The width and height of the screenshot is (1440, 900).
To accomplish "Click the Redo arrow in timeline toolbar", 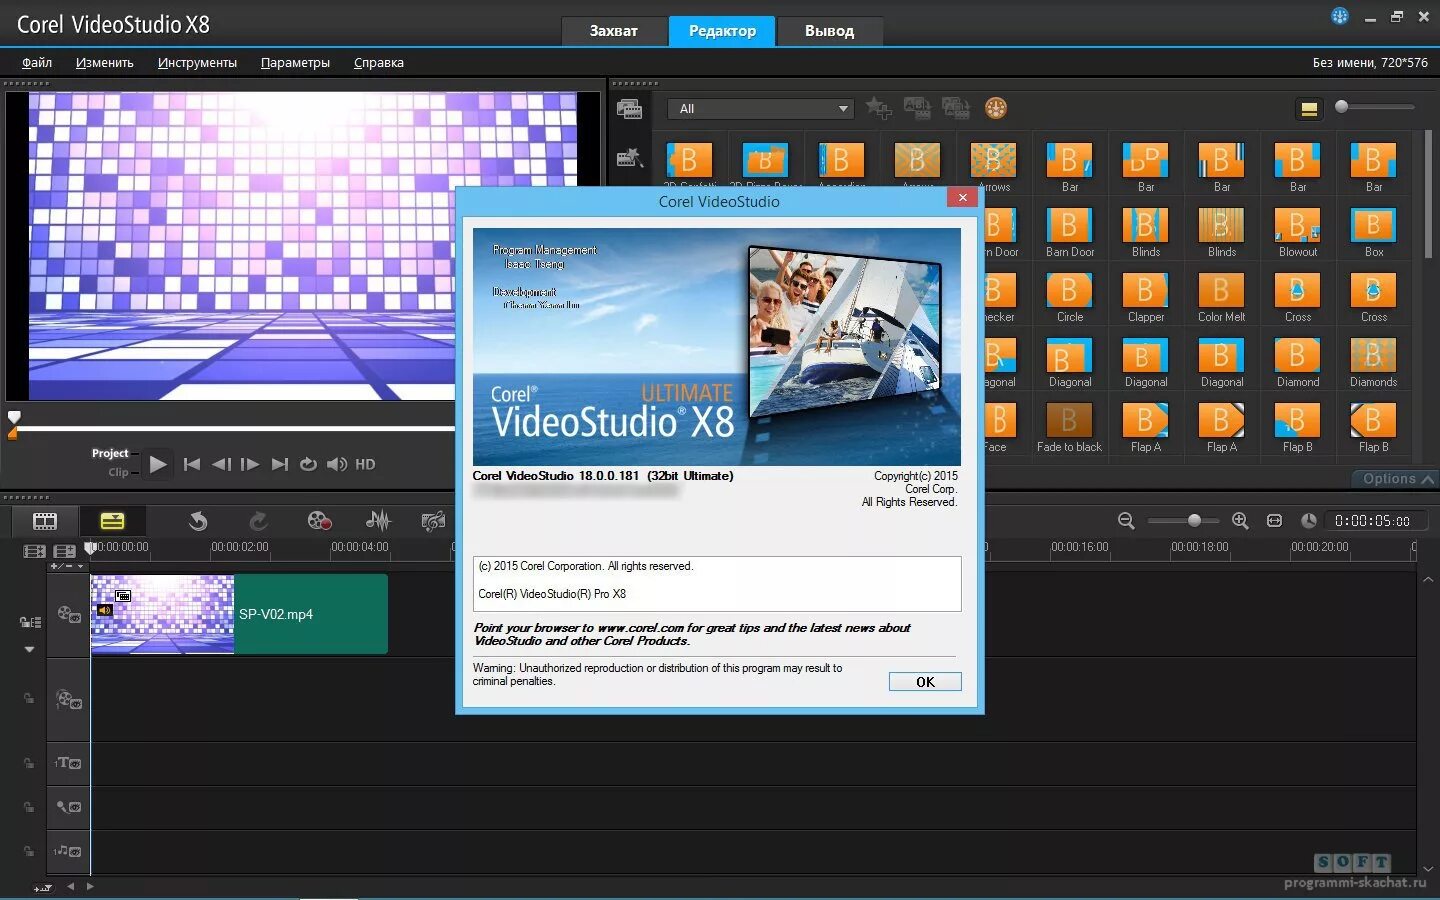I will click(258, 521).
